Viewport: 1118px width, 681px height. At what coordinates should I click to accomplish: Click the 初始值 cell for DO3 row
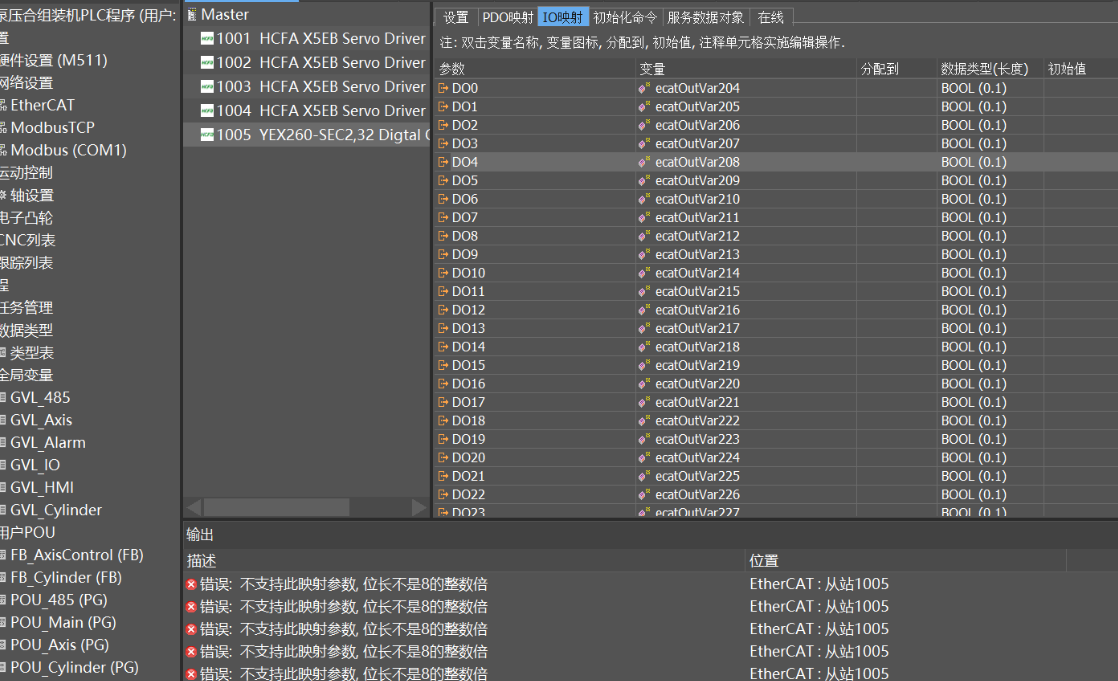click(1080, 144)
